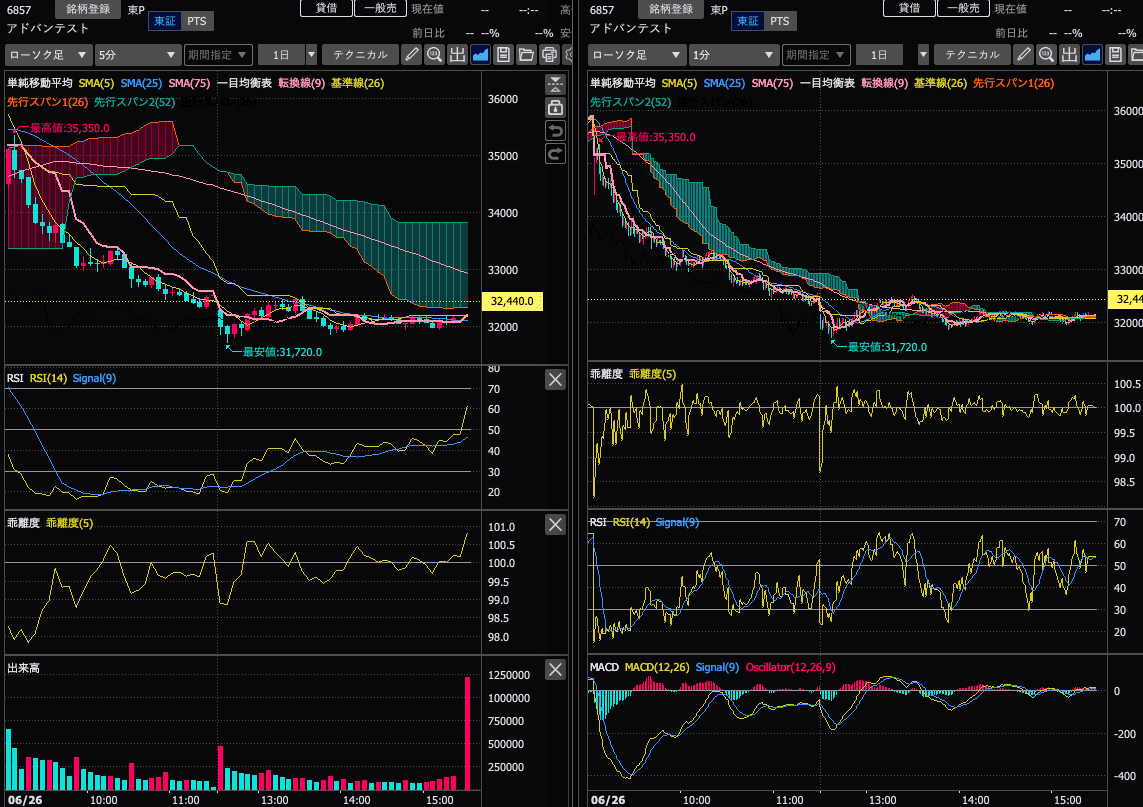Switch right chart market to PTS
The height and width of the screenshot is (807, 1143).
(x=779, y=21)
